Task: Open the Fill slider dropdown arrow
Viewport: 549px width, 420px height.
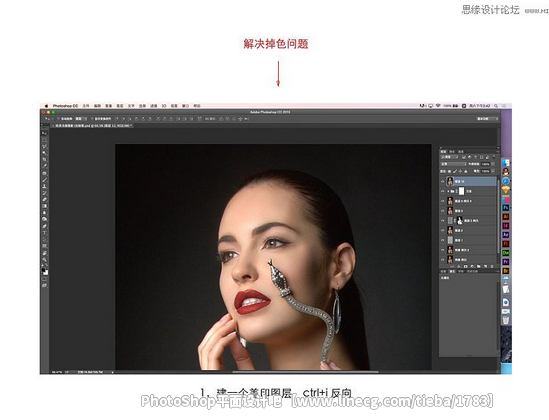Action: pyautogui.click(x=493, y=171)
